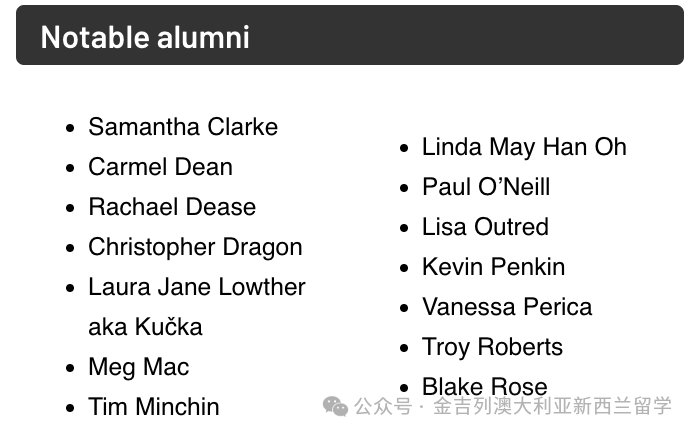This screenshot has height=434, width=694.
Task: Click the bullet point beside Samantha Clarke
Action: click(69, 128)
